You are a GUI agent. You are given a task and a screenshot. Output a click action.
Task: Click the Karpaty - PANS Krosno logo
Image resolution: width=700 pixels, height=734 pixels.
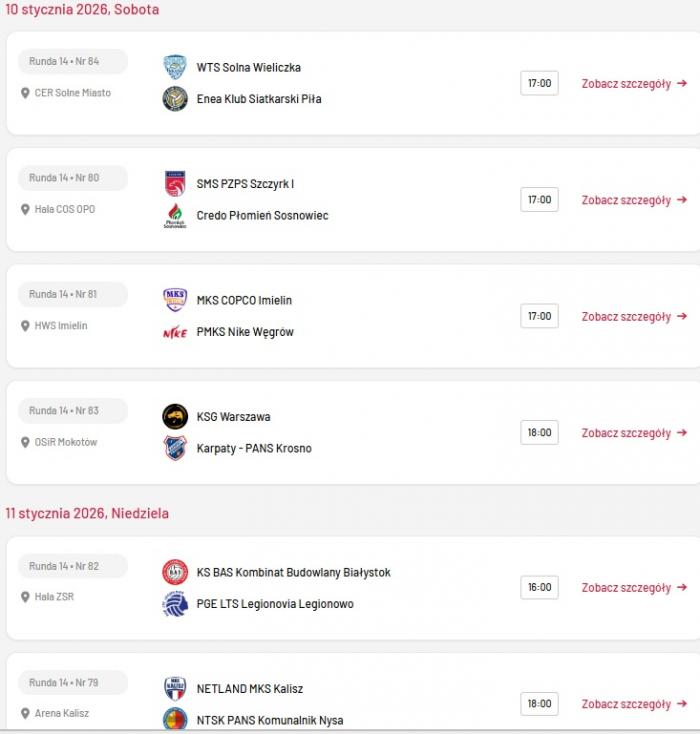[175, 448]
